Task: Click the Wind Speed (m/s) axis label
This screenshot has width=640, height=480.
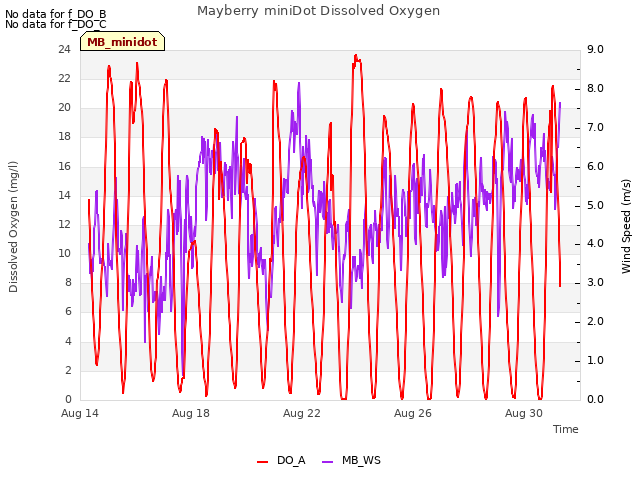Action: (x=626, y=226)
